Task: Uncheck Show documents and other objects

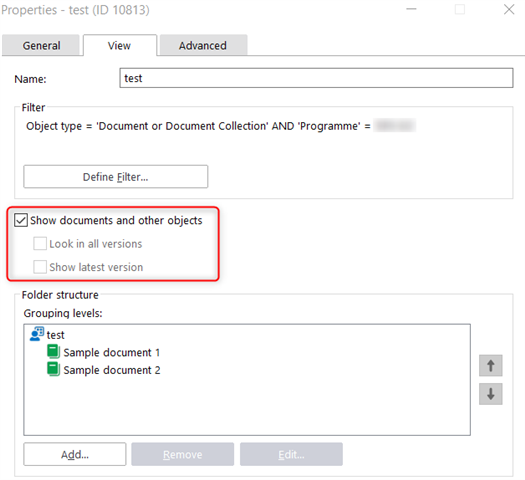Action: pyautogui.click(x=21, y=220)
